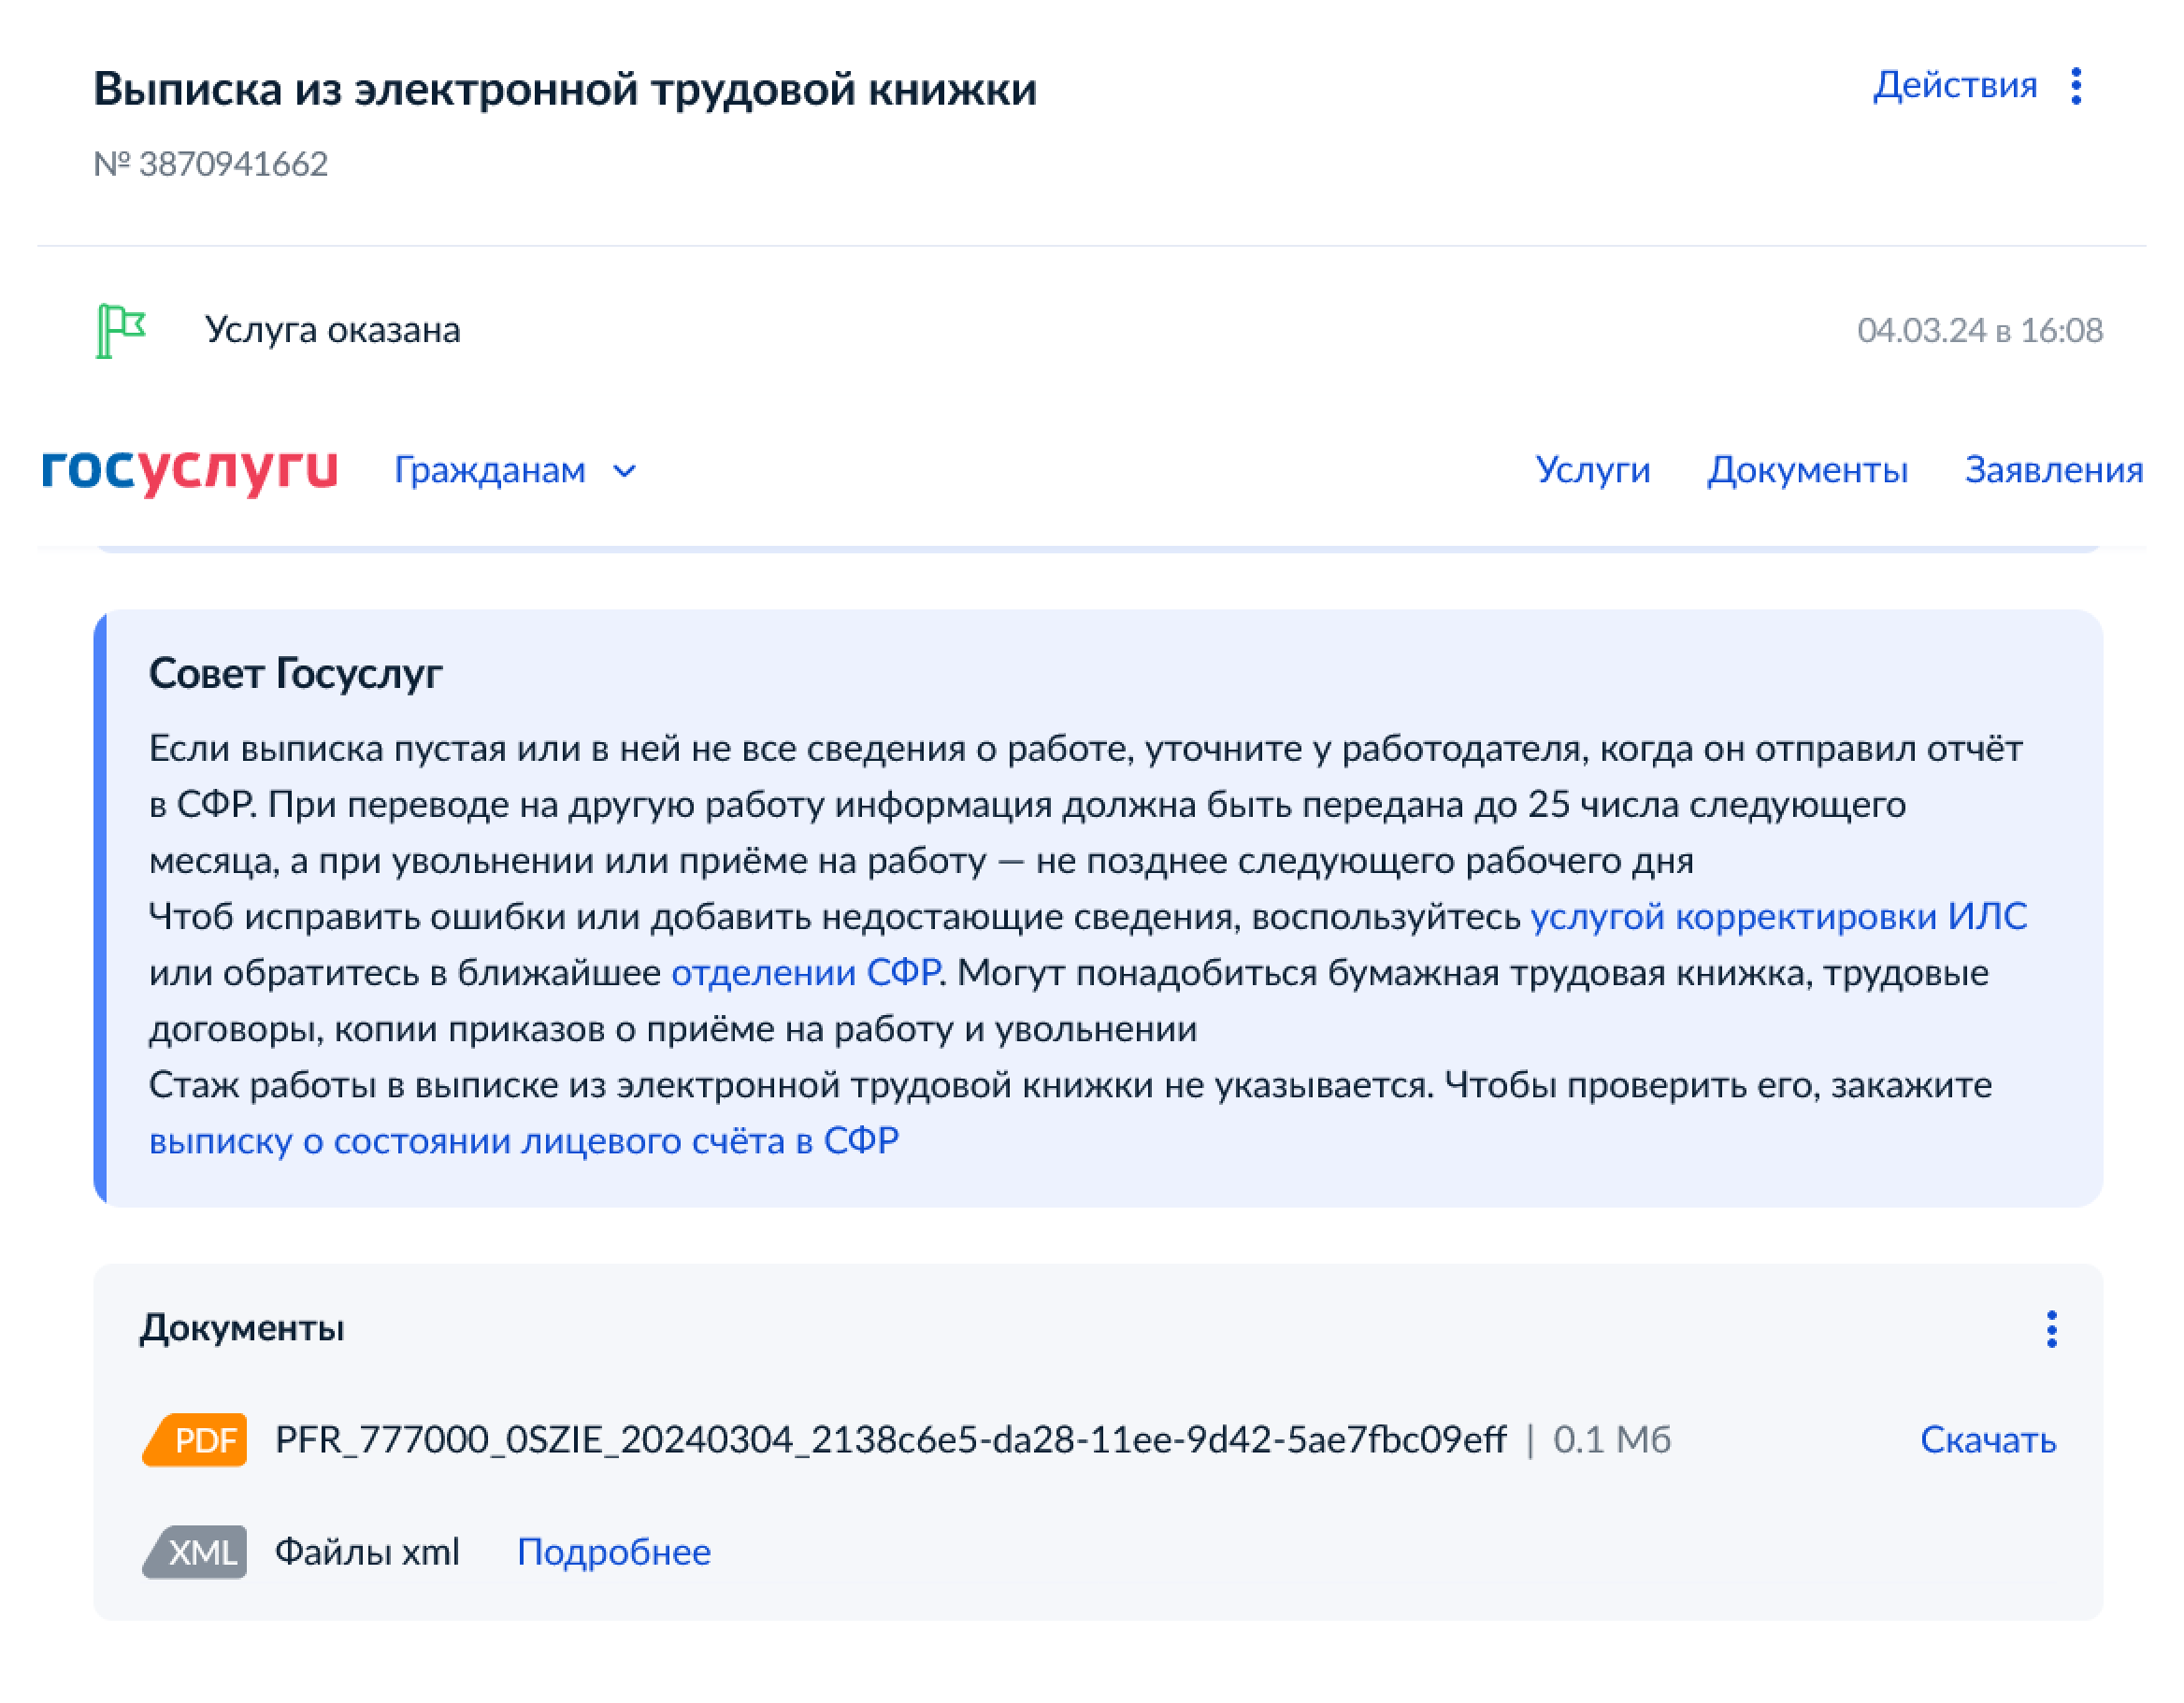
Task: Select the application number № 3870941662
Action: tap(210, 164)
